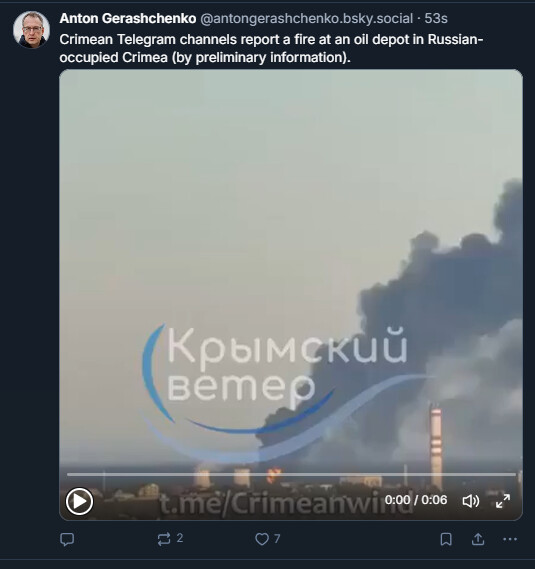Click the 0:00 / 0:06 time display
The height and width of the screenshot is (569, 535).
click(x=416, y=500)
